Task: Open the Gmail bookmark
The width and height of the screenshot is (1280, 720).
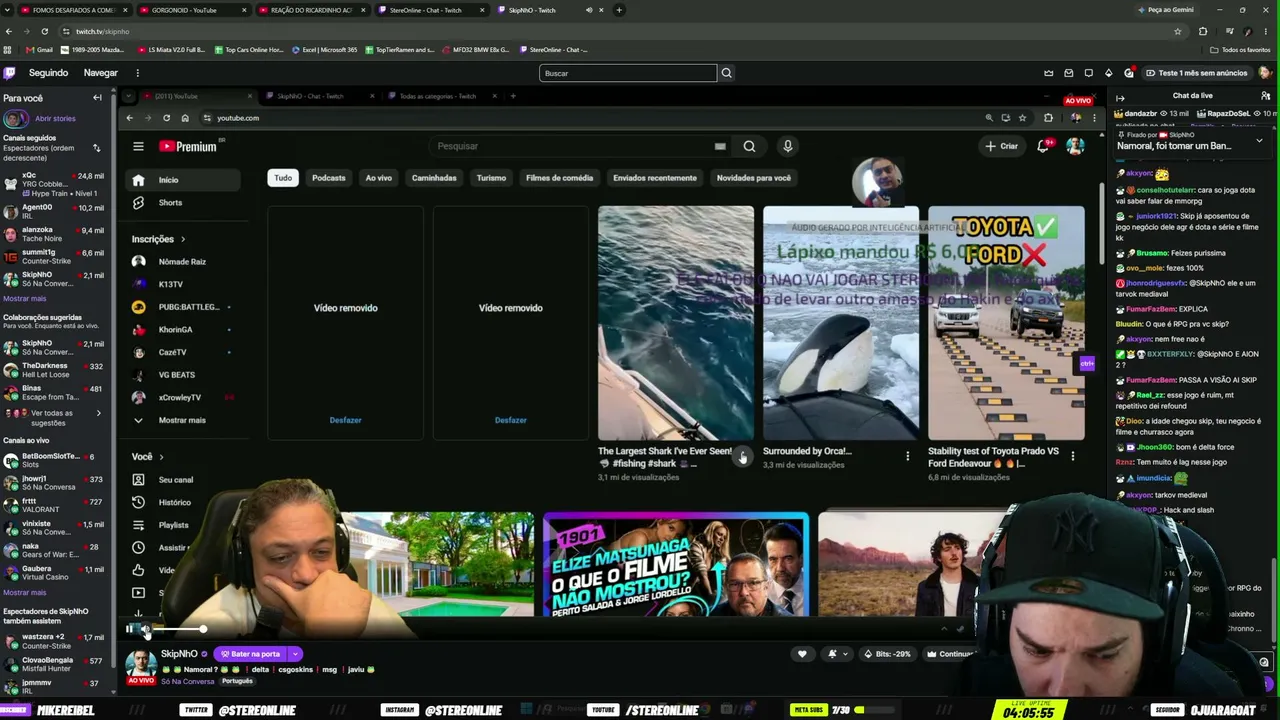Action: click(x=39, y=49)
